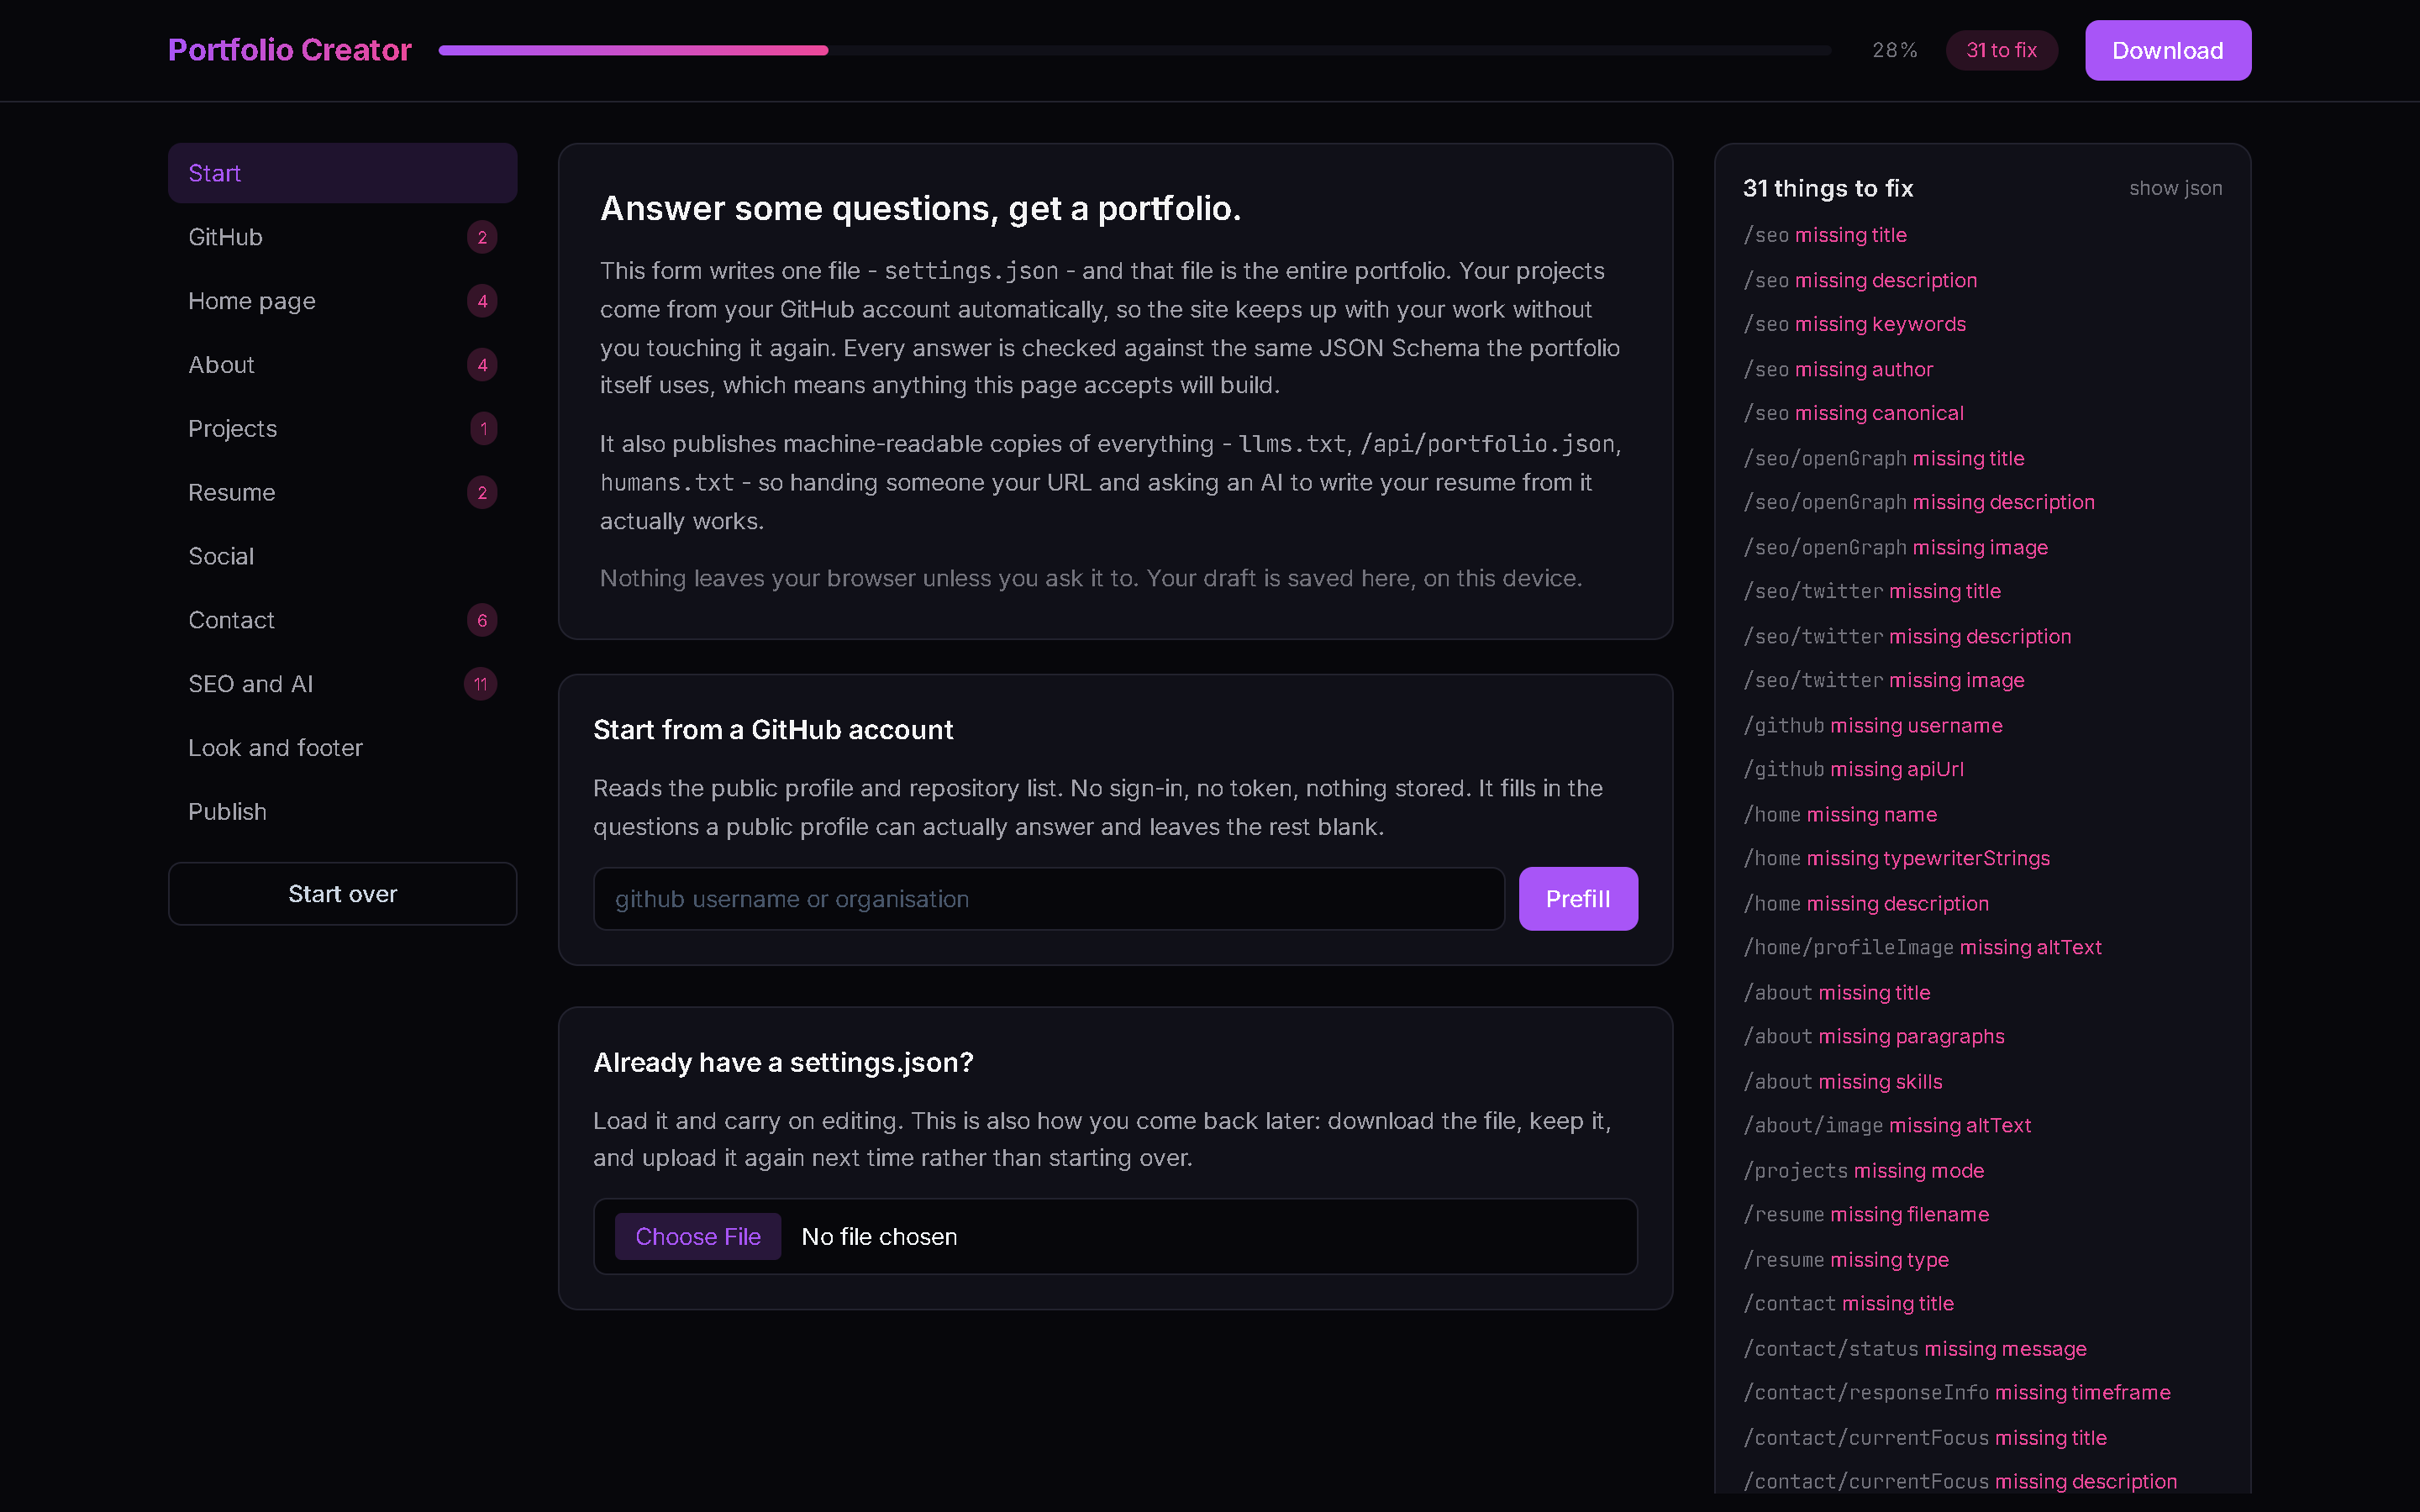Open the Social section

click(342, 556)
